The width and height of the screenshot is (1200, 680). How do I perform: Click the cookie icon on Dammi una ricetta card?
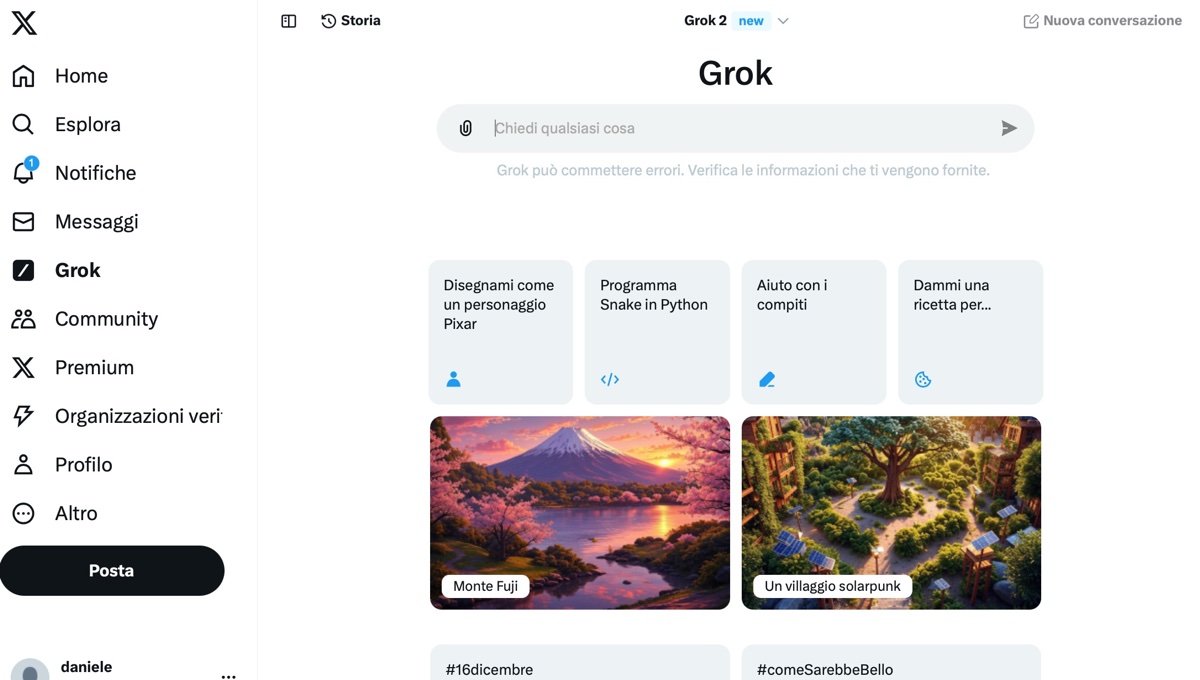(x=922, y=379)
